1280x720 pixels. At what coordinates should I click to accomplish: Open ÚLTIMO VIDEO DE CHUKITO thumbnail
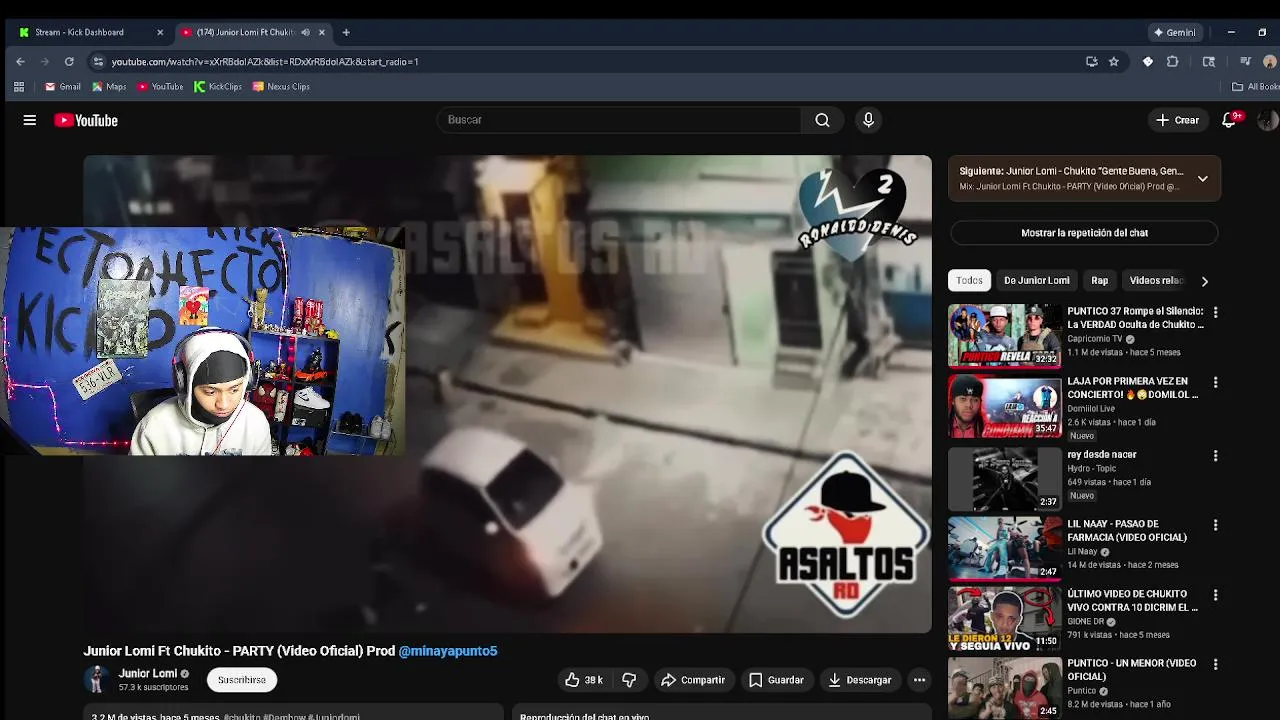tap(1004, 618)
